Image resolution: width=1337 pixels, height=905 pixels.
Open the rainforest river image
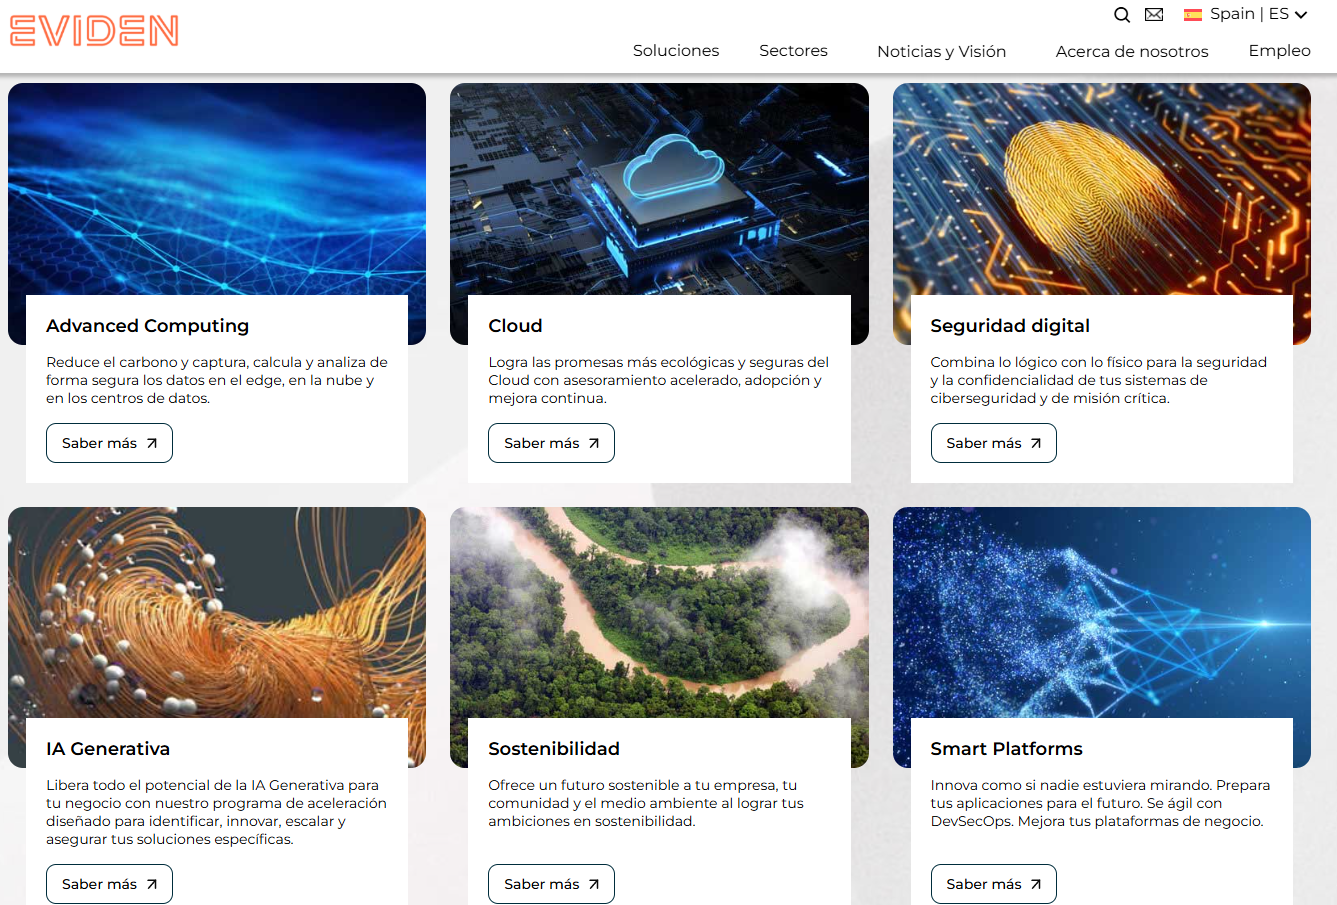[659, 612]
